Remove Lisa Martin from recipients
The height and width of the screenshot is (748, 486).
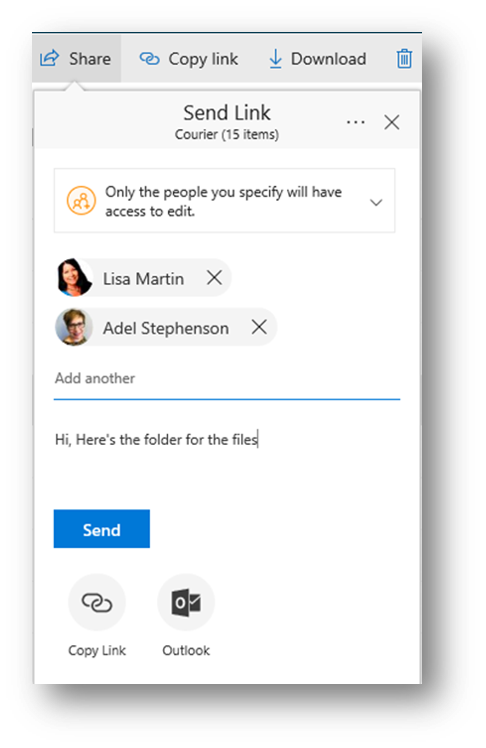coord(214,277)
